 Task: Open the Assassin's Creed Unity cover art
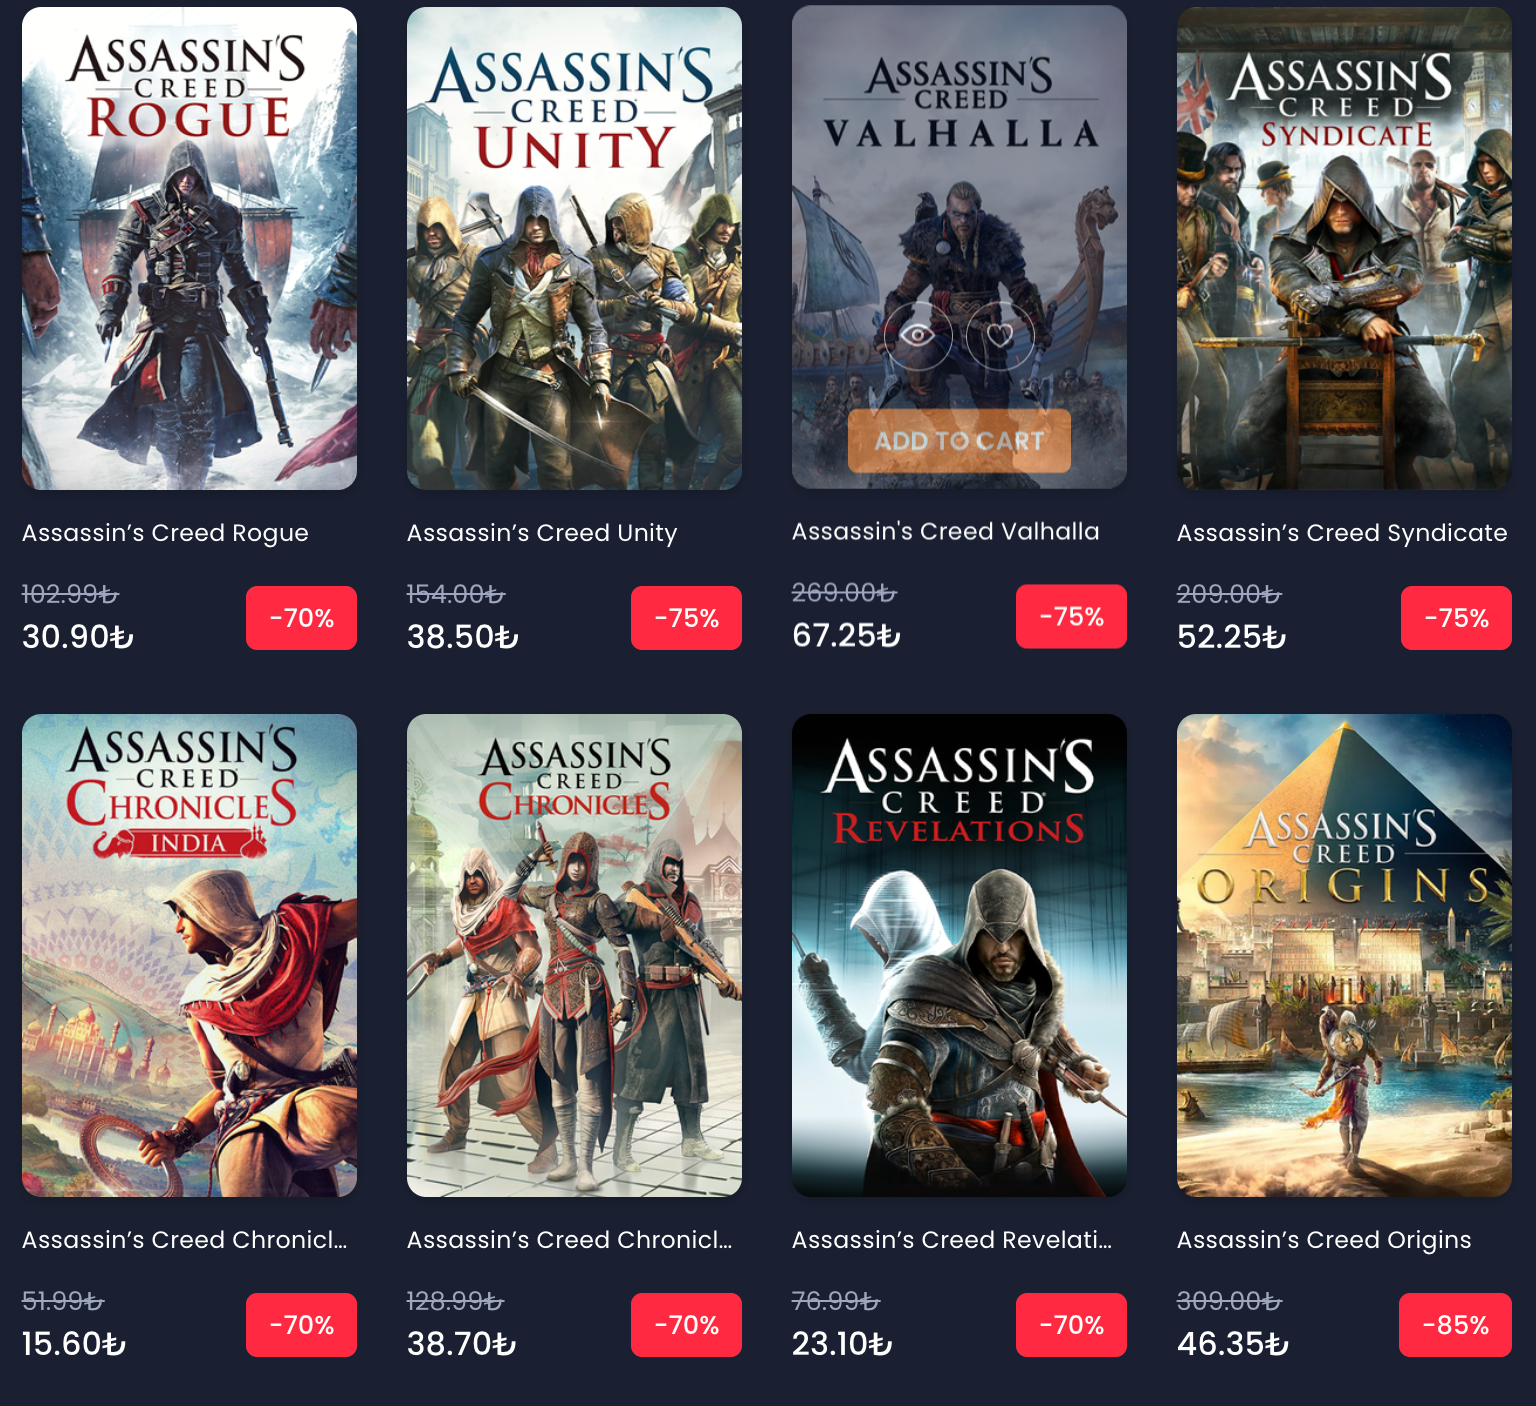click(x=574, y=249)
